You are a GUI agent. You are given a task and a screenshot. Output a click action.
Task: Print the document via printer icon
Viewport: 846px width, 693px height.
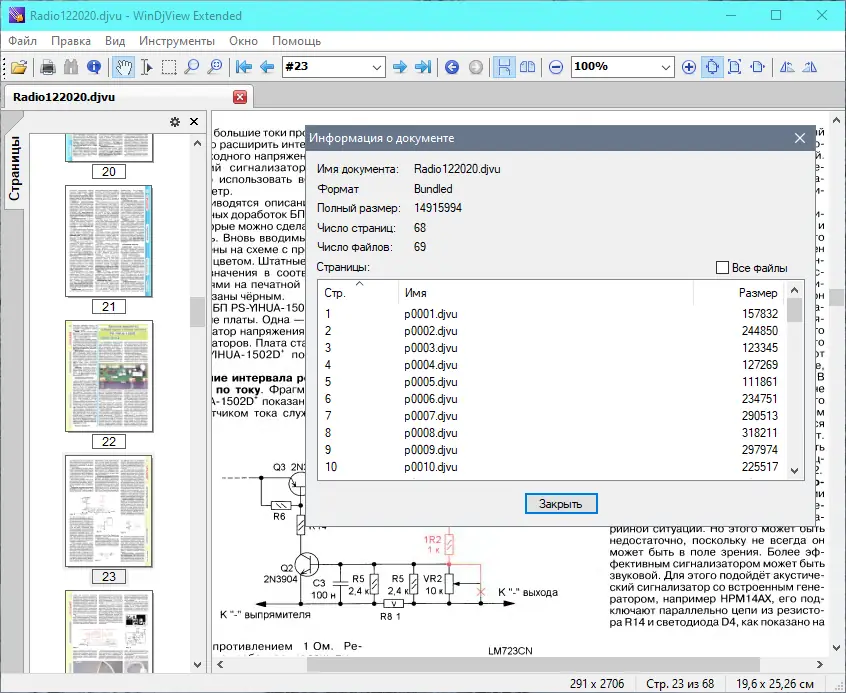click(x=48, y=67)
